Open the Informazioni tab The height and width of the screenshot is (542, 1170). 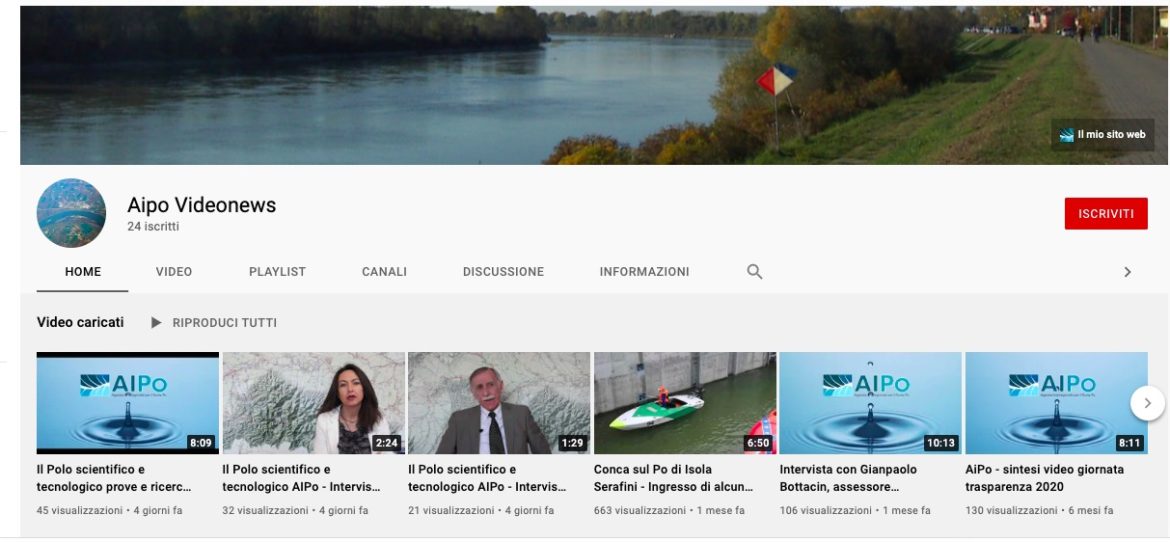(x=644, y=271)
